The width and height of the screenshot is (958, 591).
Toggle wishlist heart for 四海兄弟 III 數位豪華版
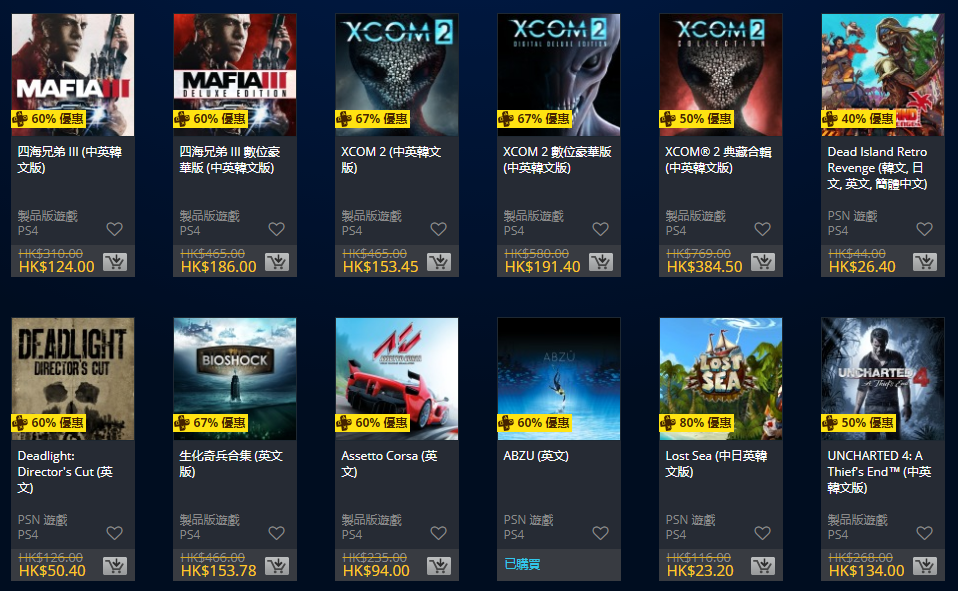point(277,229)
